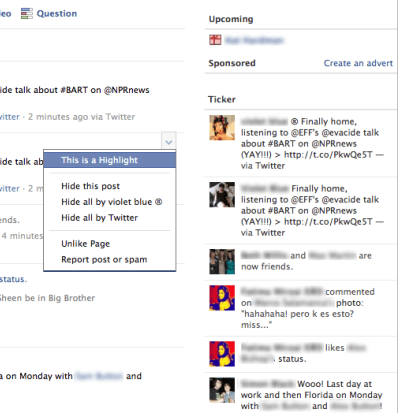Select Hide all by violet blue
This screenshot has width=398, height=413.
coord(112,202)
